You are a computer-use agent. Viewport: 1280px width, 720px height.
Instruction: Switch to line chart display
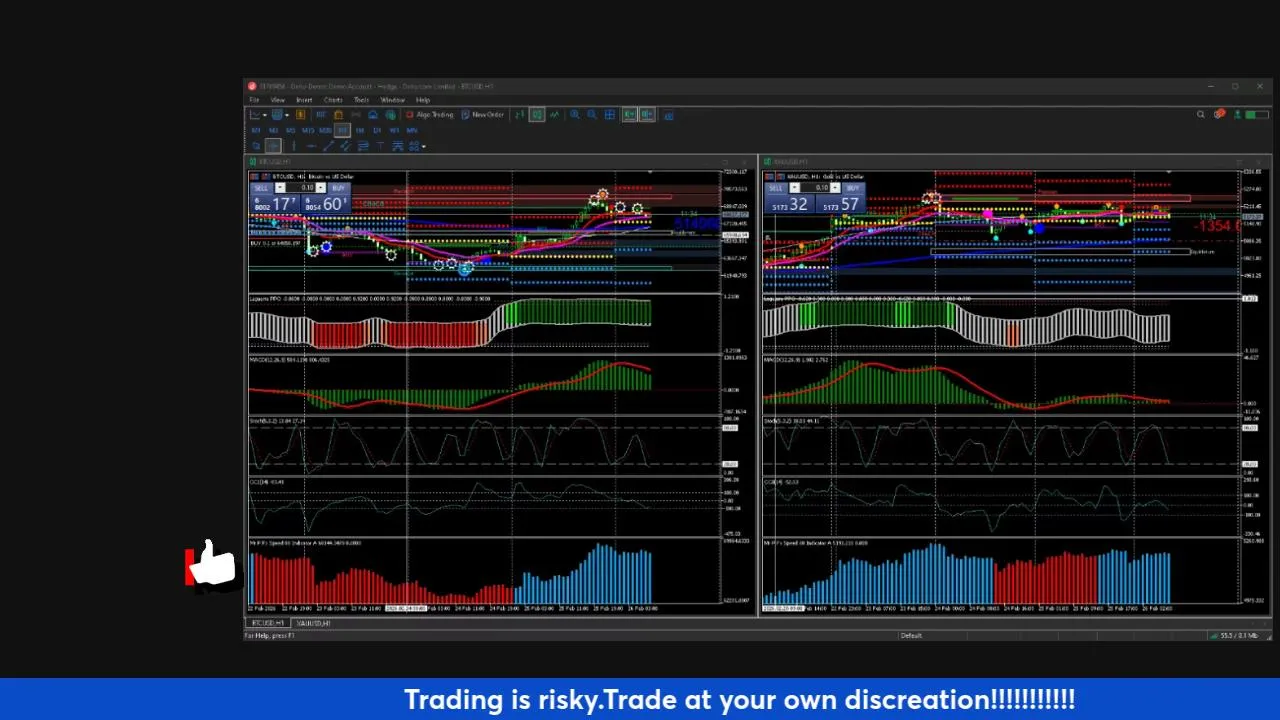click(554, 115)
